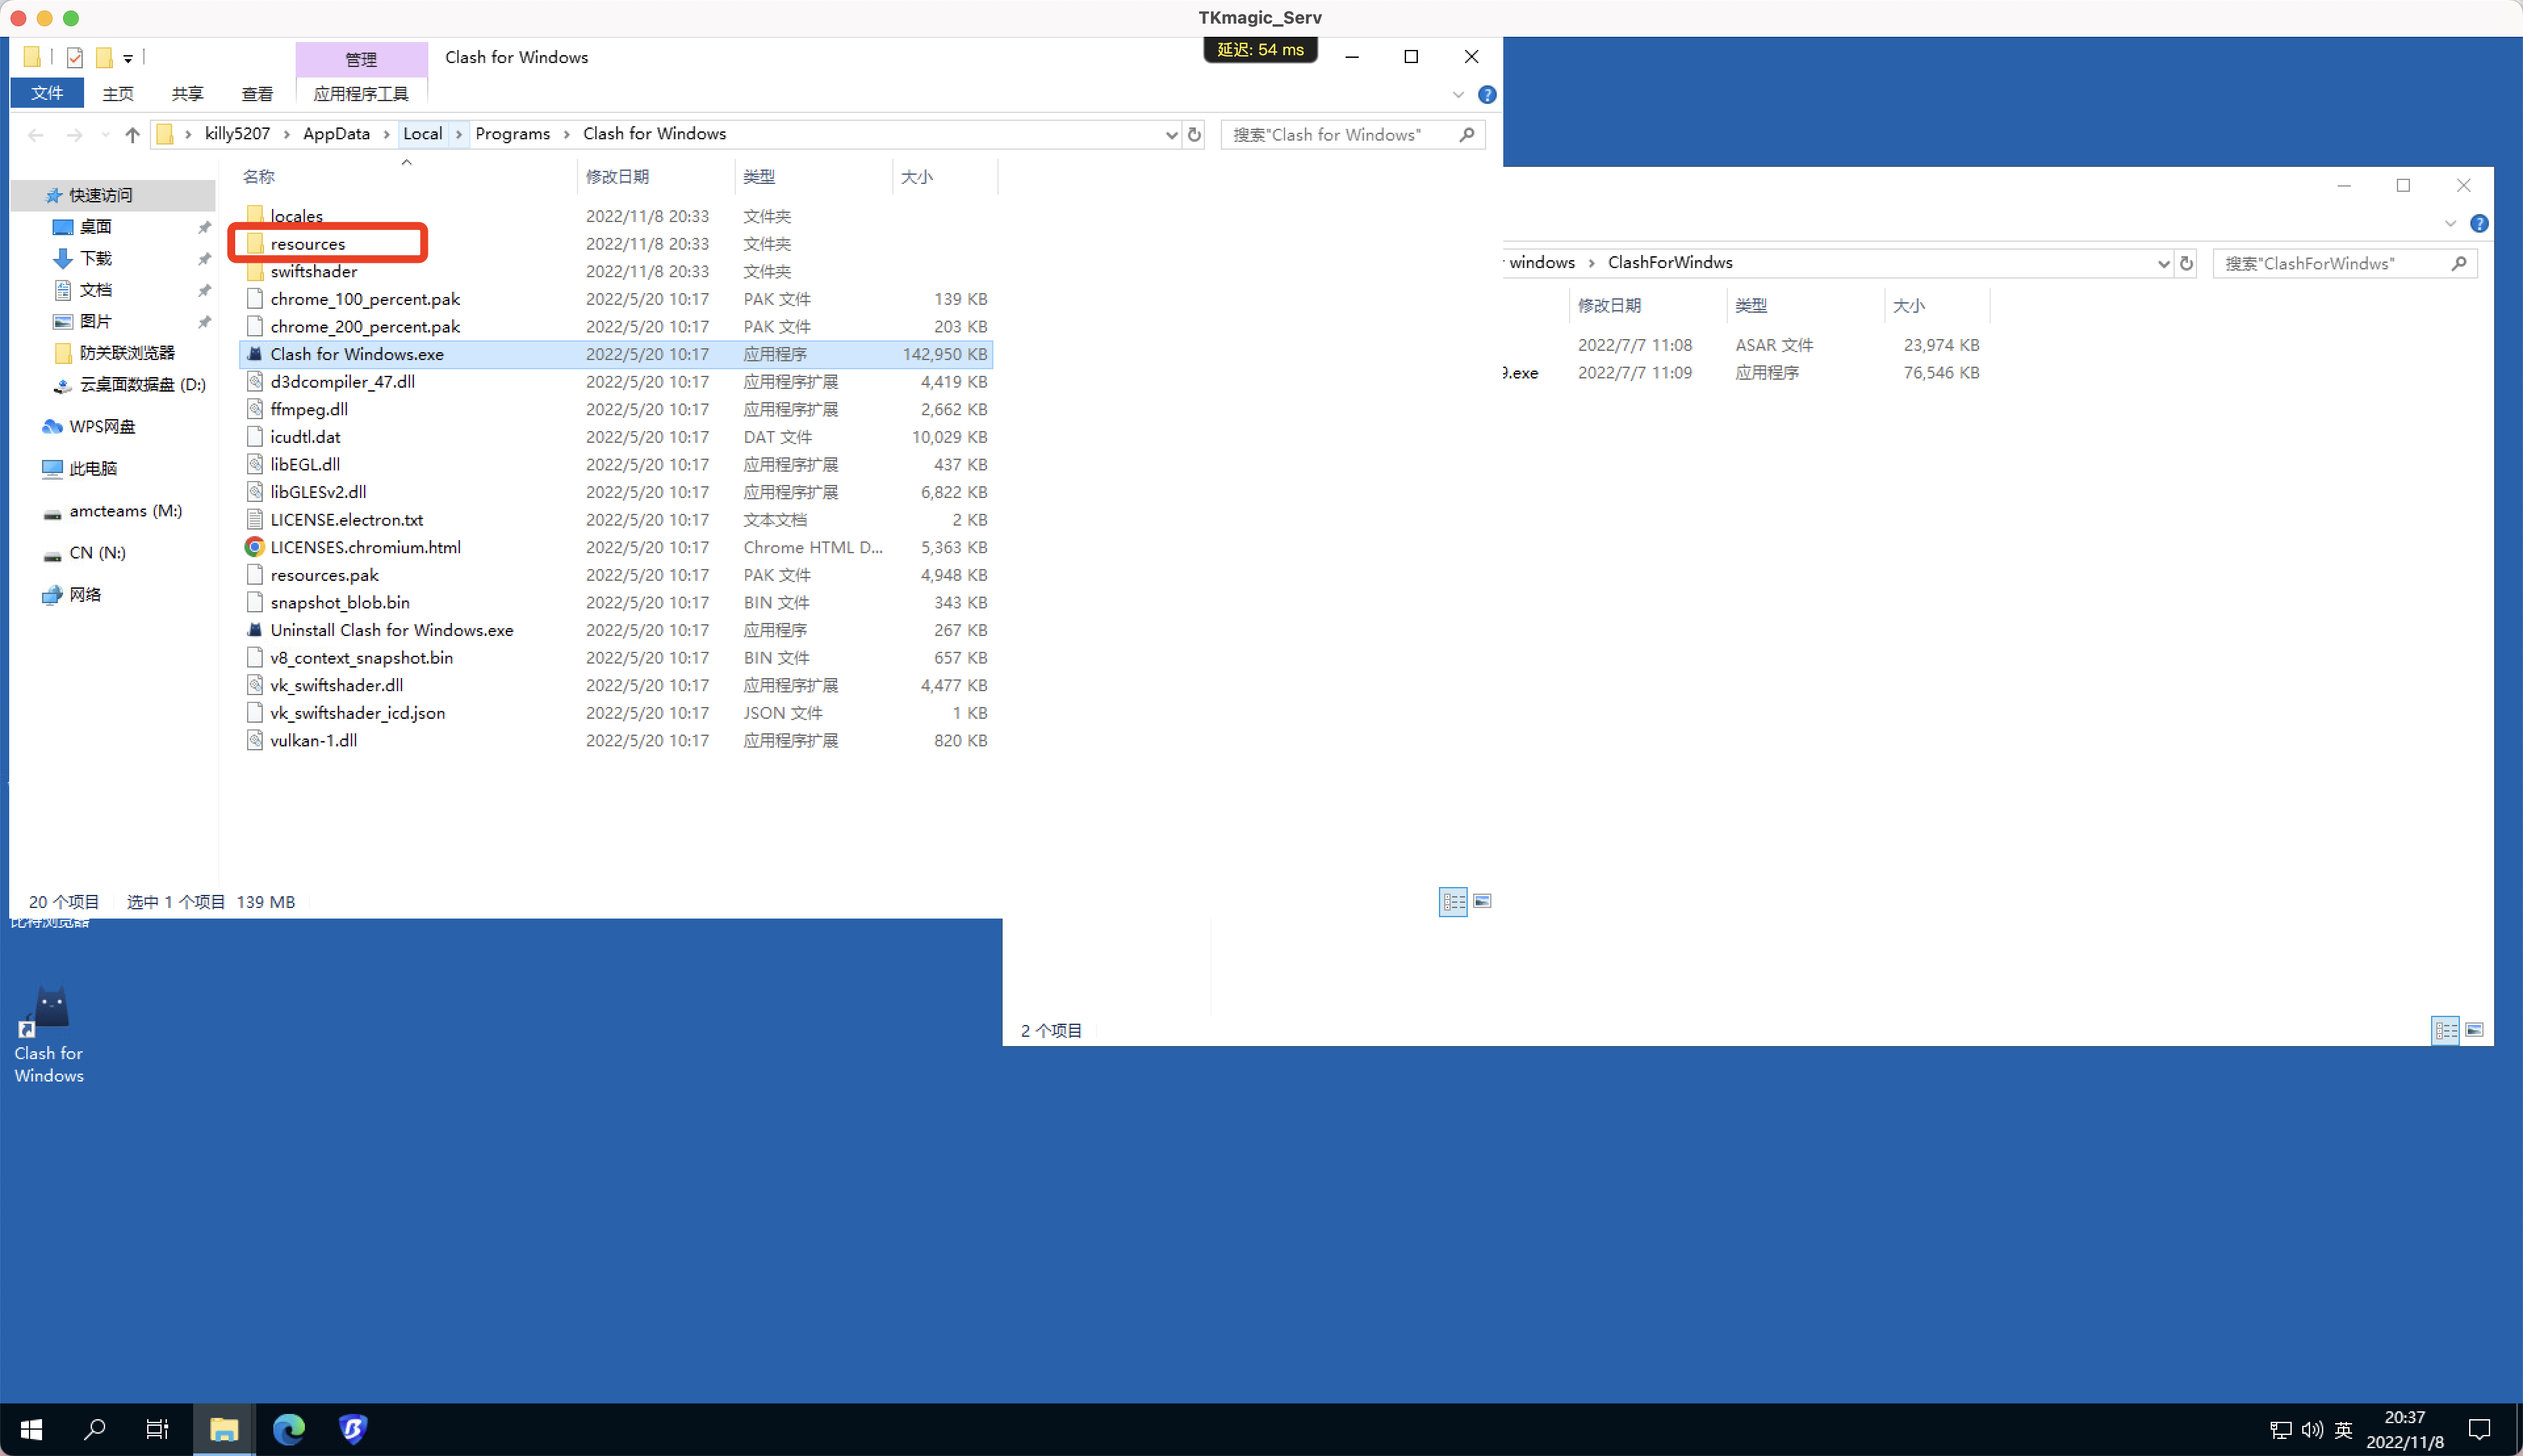Expand the breadcrumb chevron after Local
The image size is (2523, 1456).
pyautogui.click(x=458, y=133)
